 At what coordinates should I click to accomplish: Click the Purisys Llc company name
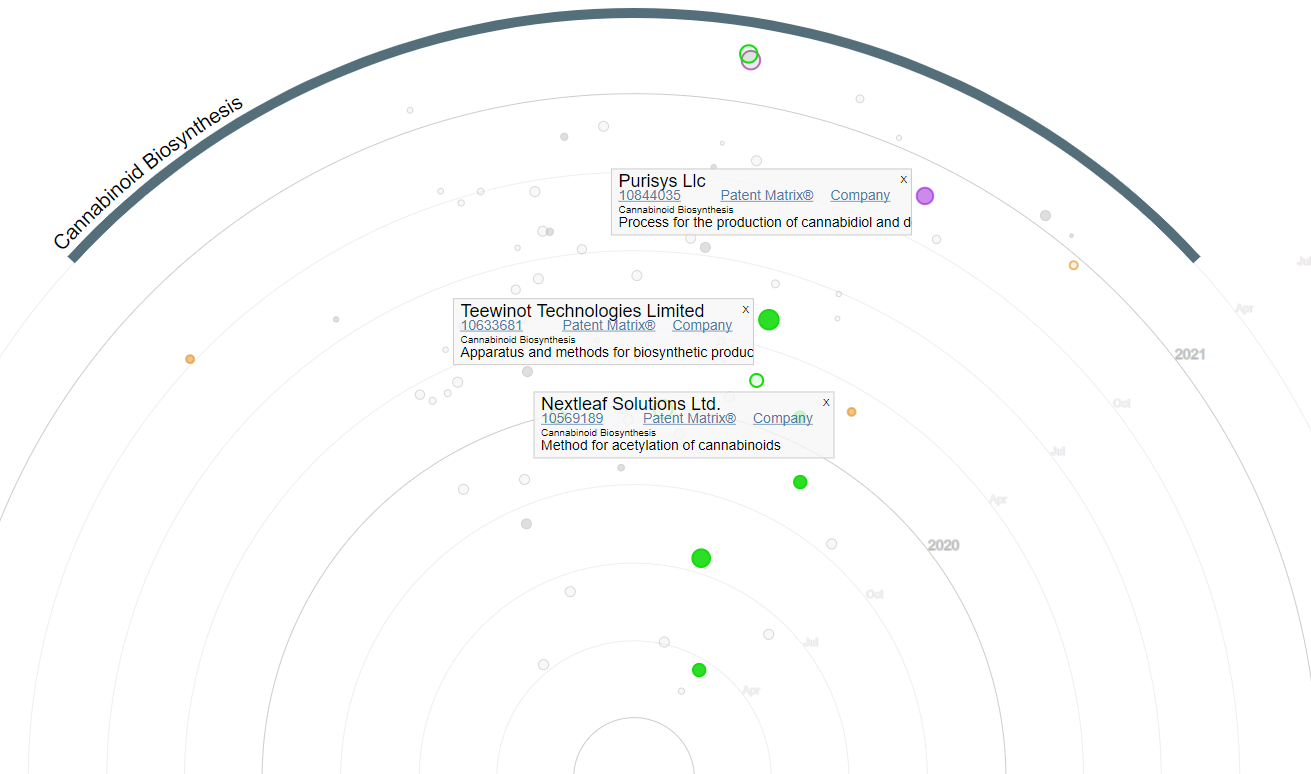662,181
